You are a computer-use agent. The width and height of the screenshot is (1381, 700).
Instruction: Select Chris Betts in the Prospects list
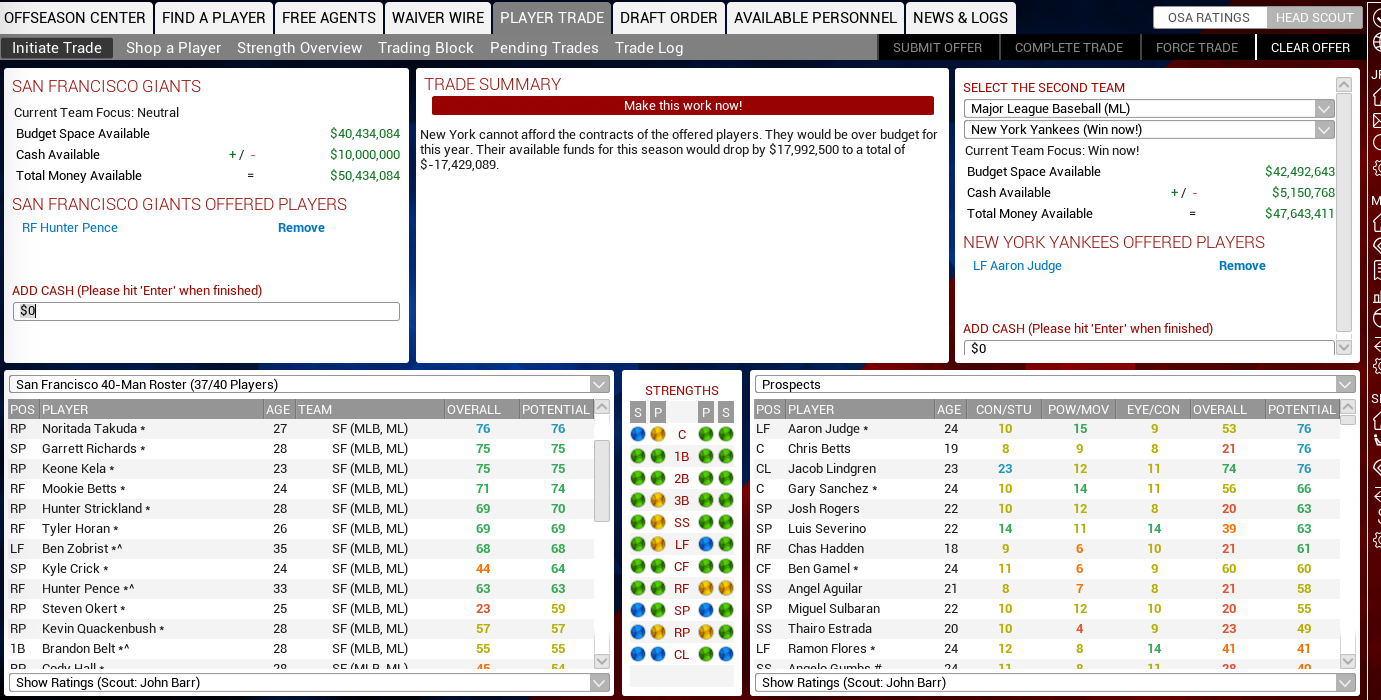[x=1047, y=449]
